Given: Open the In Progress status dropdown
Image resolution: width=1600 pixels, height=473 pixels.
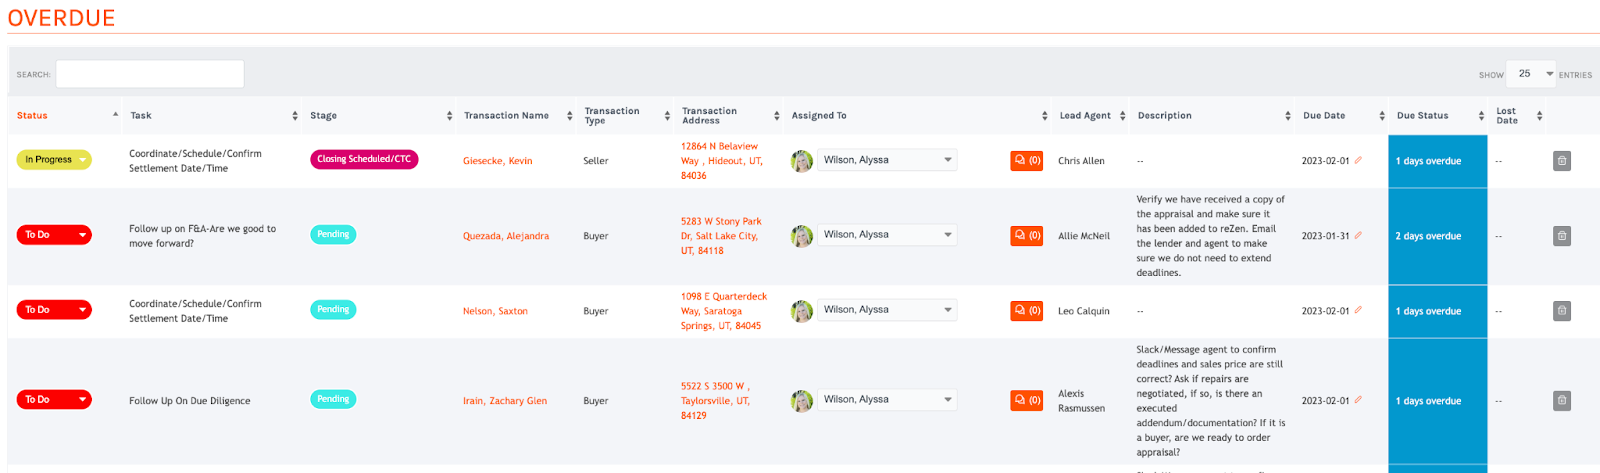Looking at the screenshot, I should 54,159.
